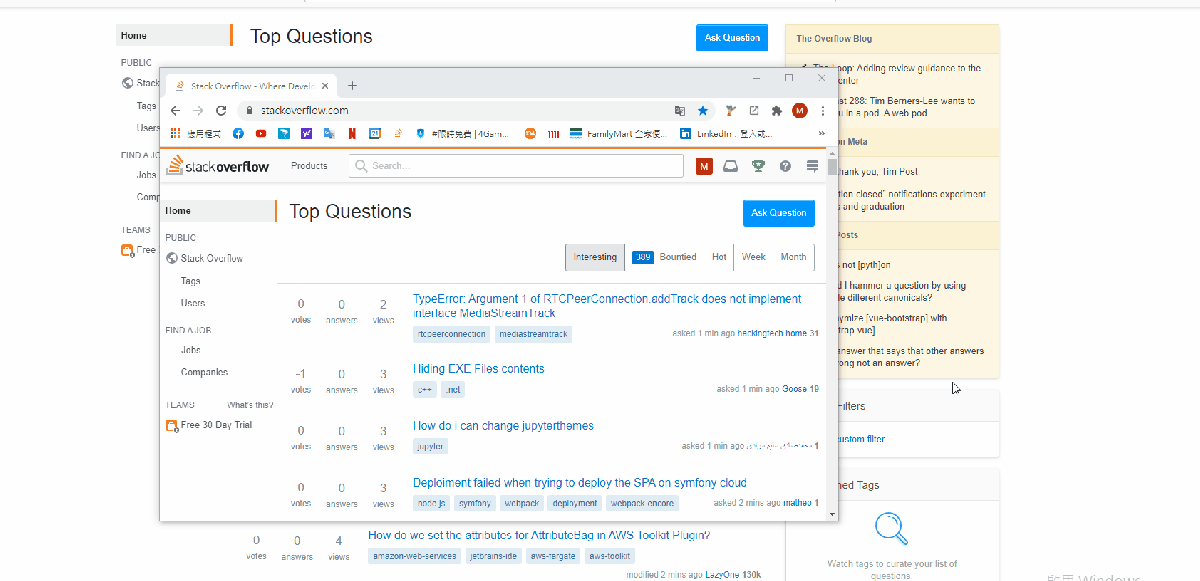This screenshot has width=1200, height=581.
Task: Click the page scrollbar down arrow
Action: (832, 514)
